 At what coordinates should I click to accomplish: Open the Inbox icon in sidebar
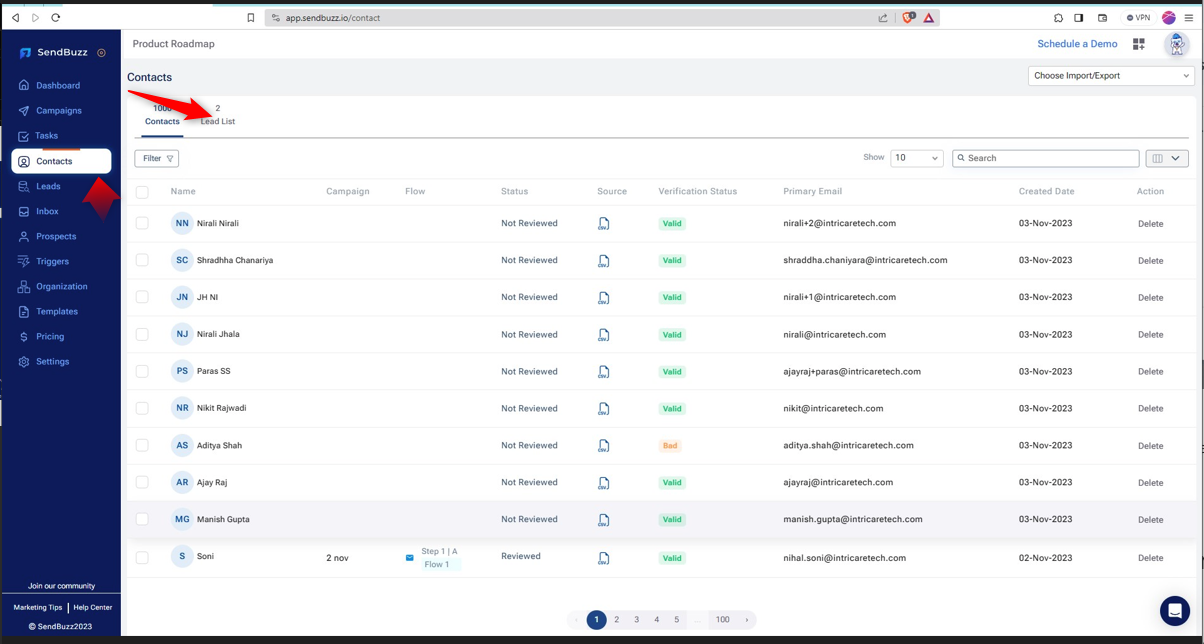tap(24, 211)
